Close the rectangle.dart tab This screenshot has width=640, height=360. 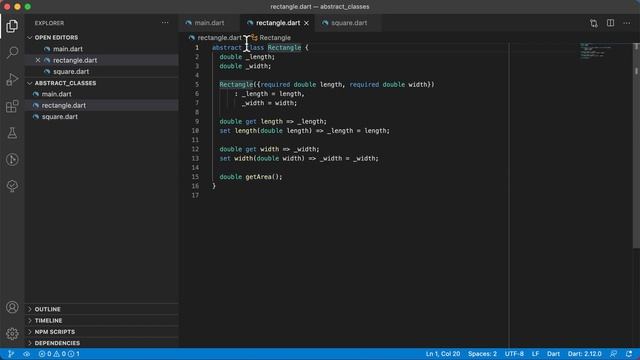[306, 23]
